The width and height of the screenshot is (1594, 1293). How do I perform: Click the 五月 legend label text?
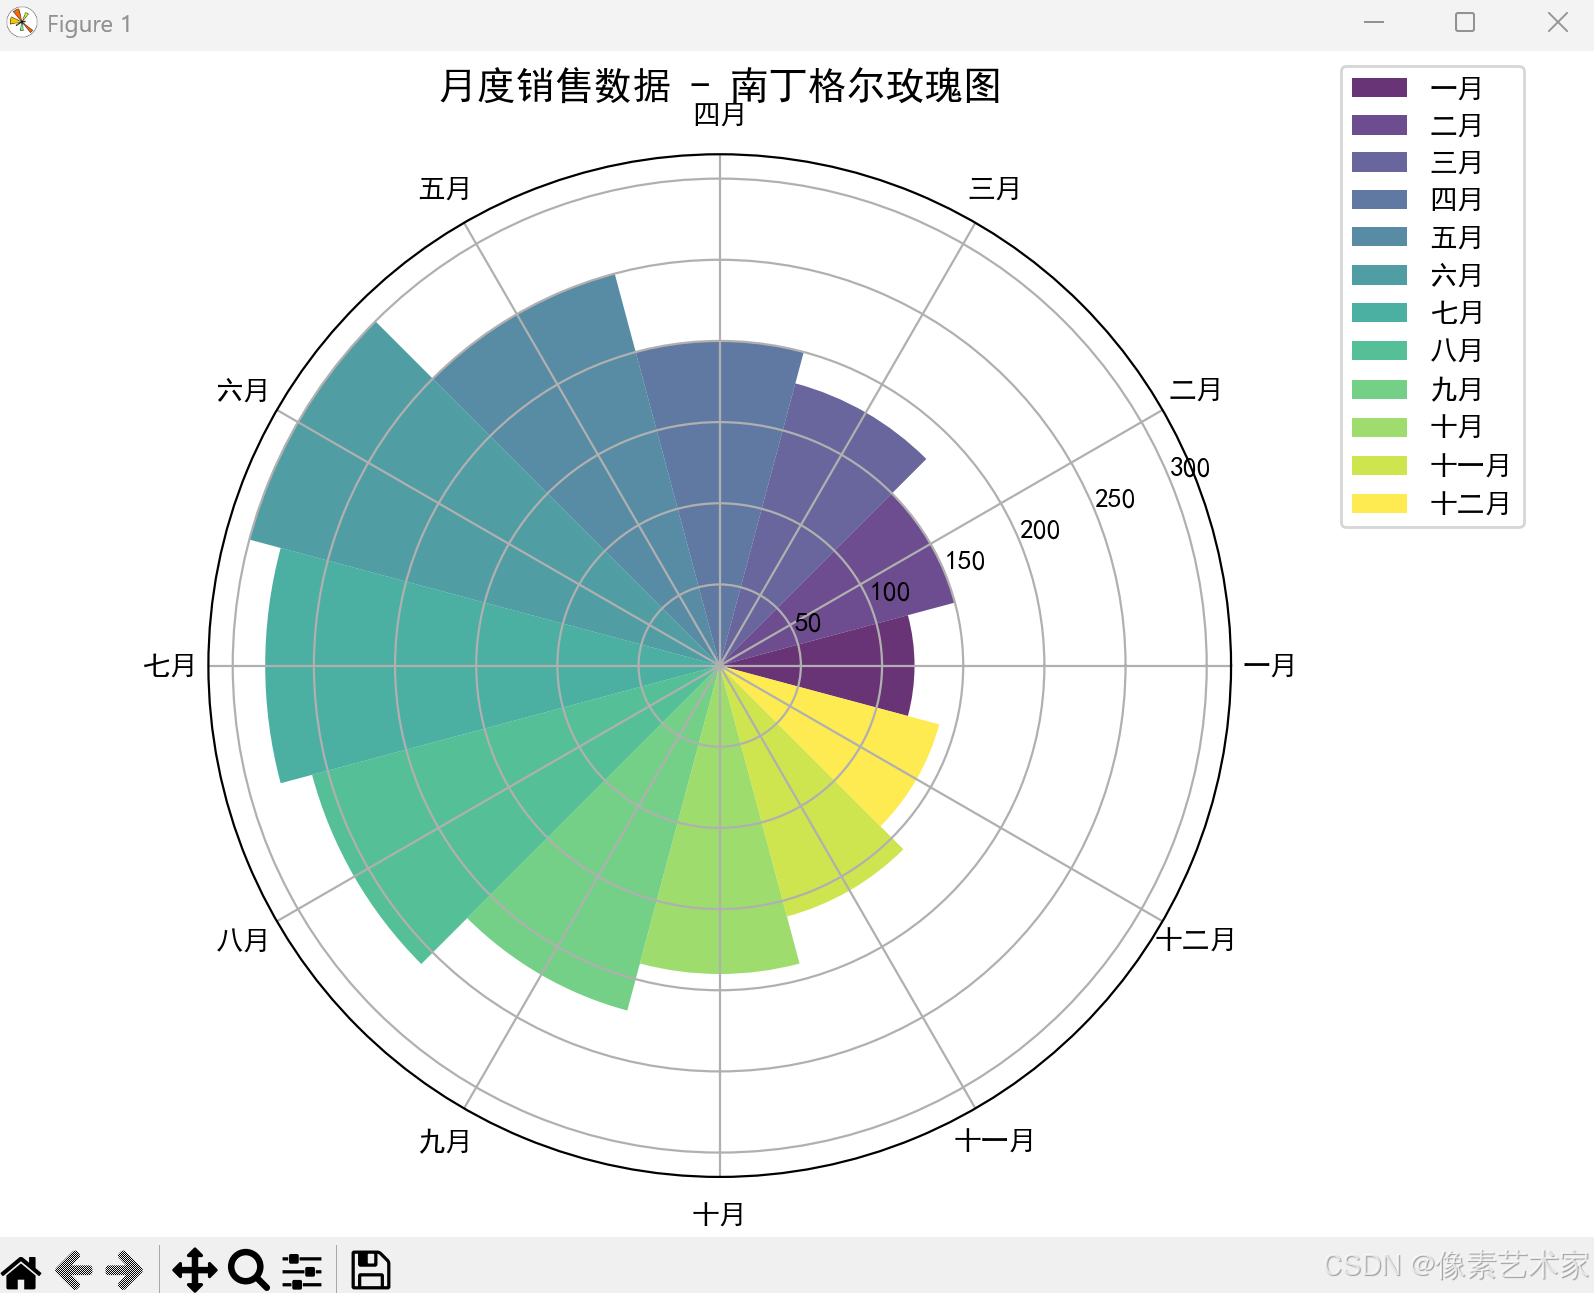(x=1456, y=237)
